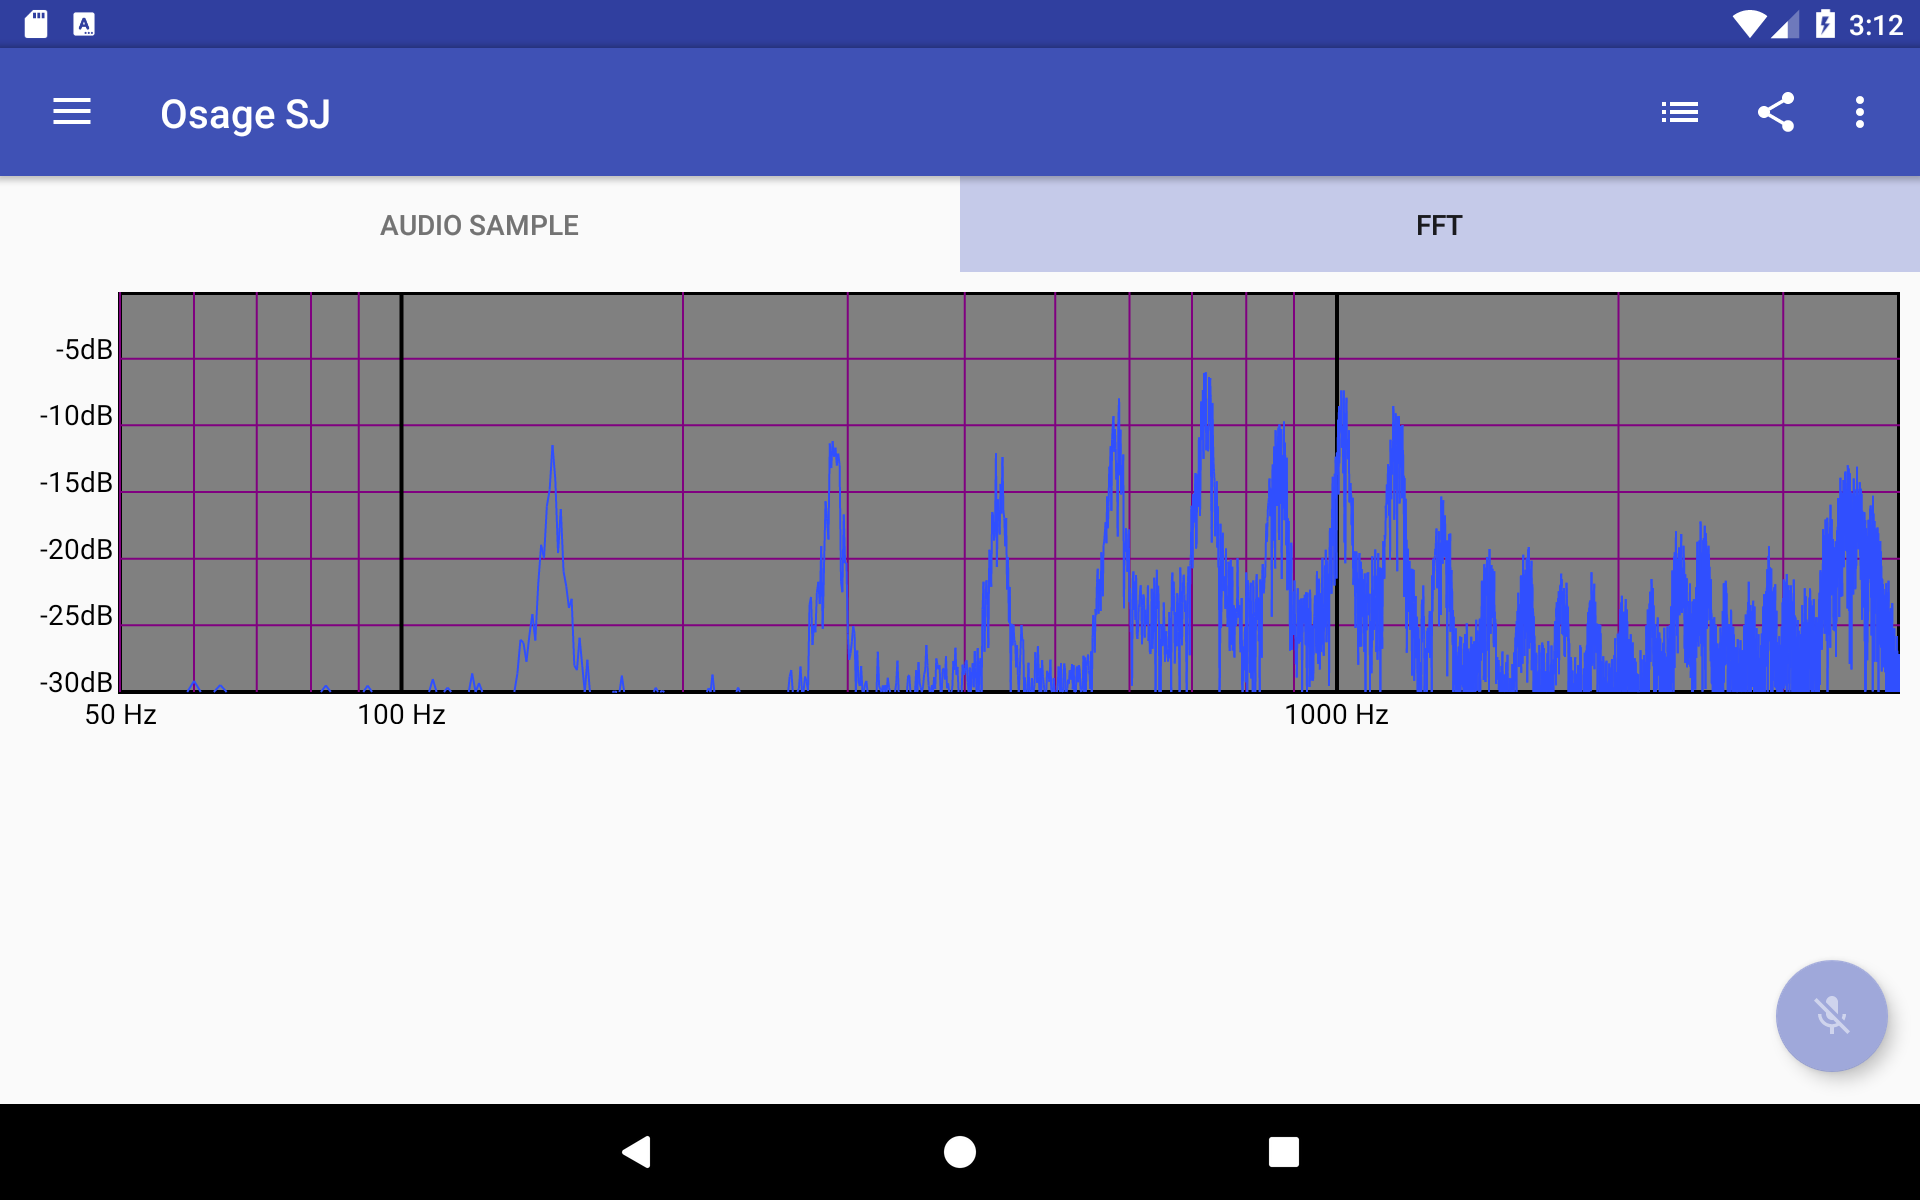
Task: Tap the cellular signal status icon
Action: point(1786,24)
